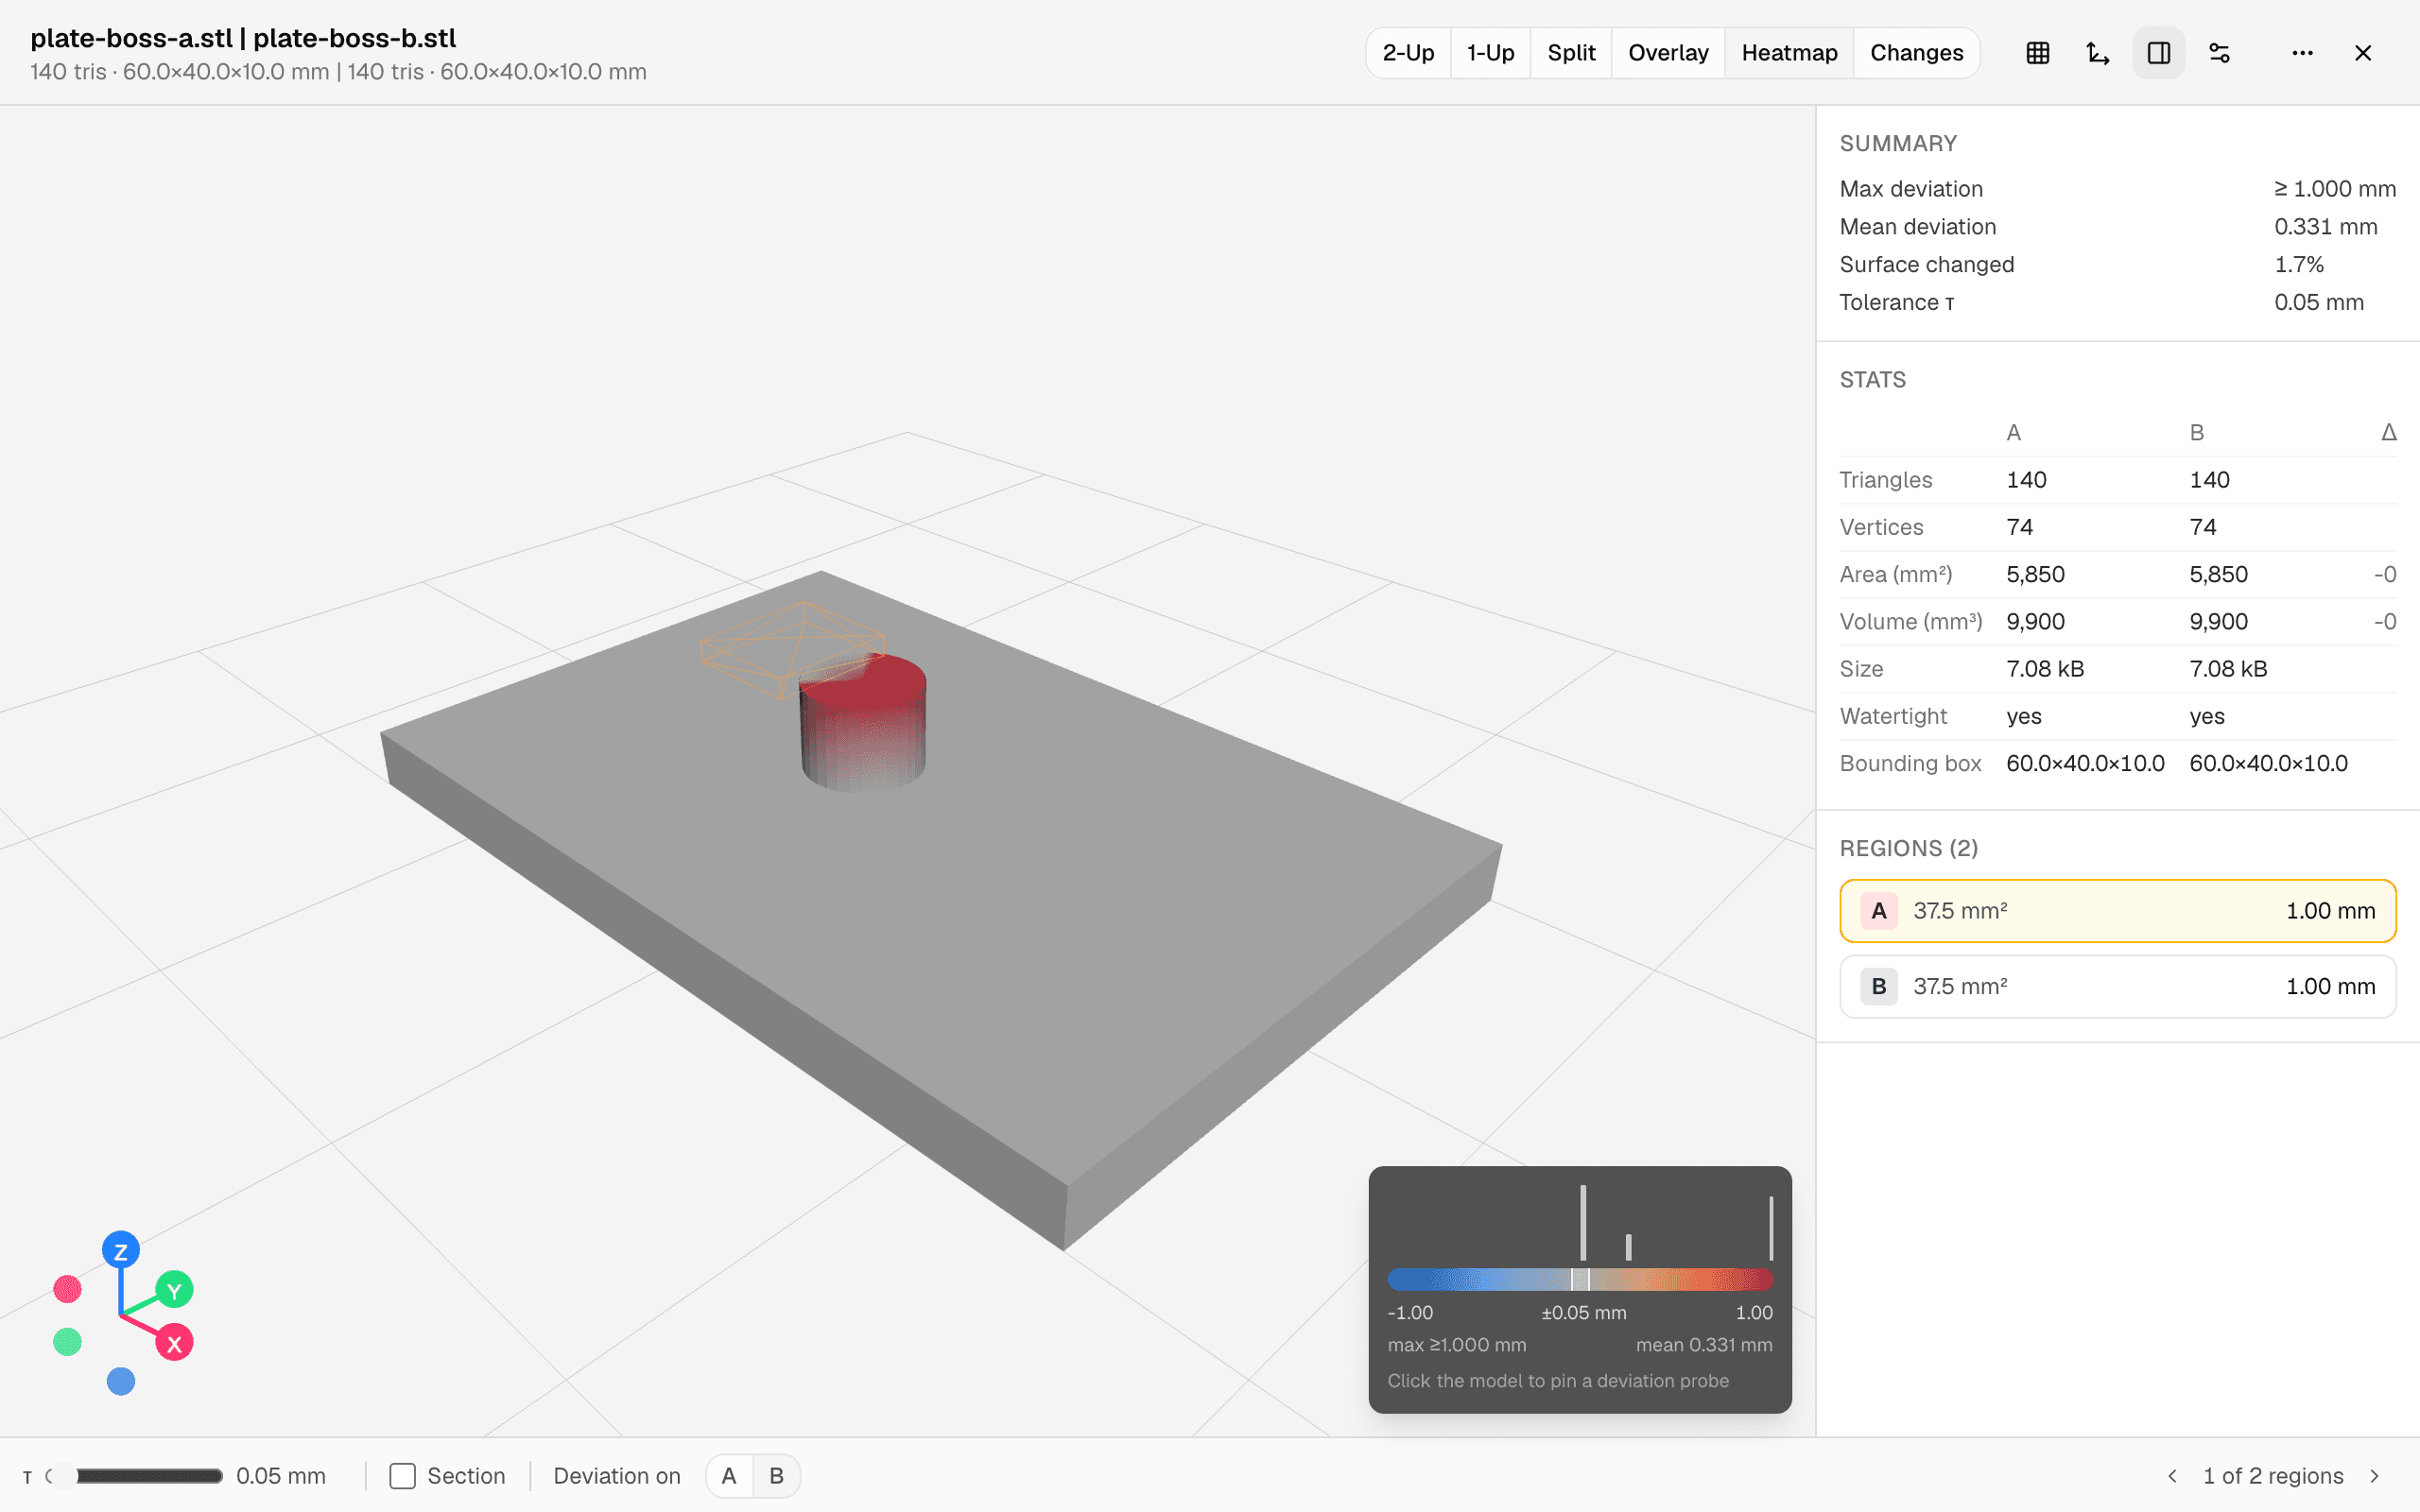The height and width of the screenshot is (1512, 2420).
Task: Snap view to Y axis gizmo
Action: coord(174,1291)
